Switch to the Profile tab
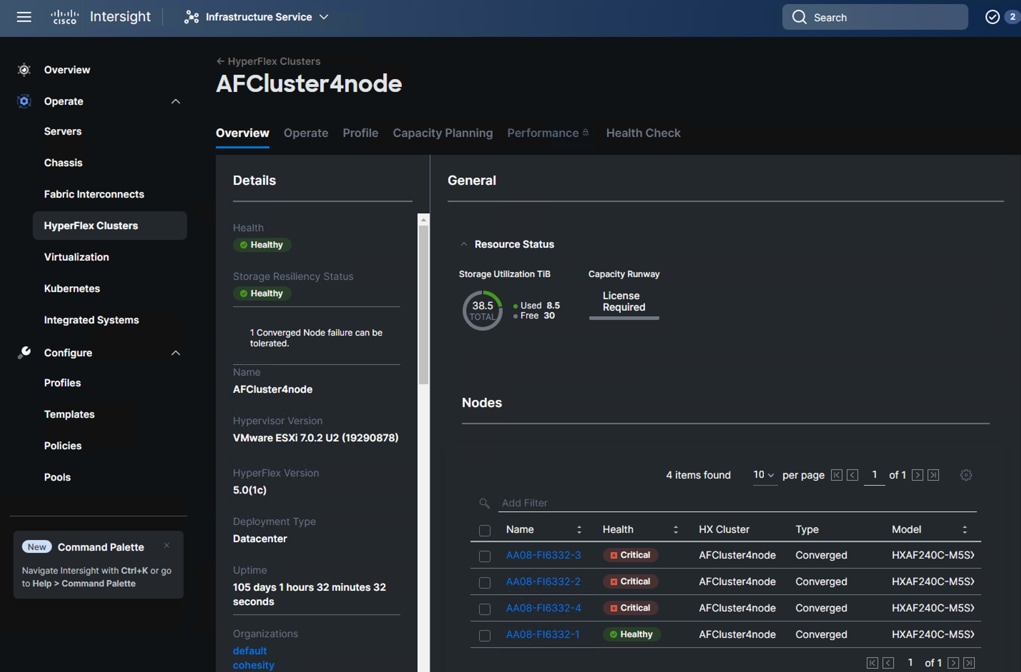This screenshot has width=1021, height=672. 360,133
